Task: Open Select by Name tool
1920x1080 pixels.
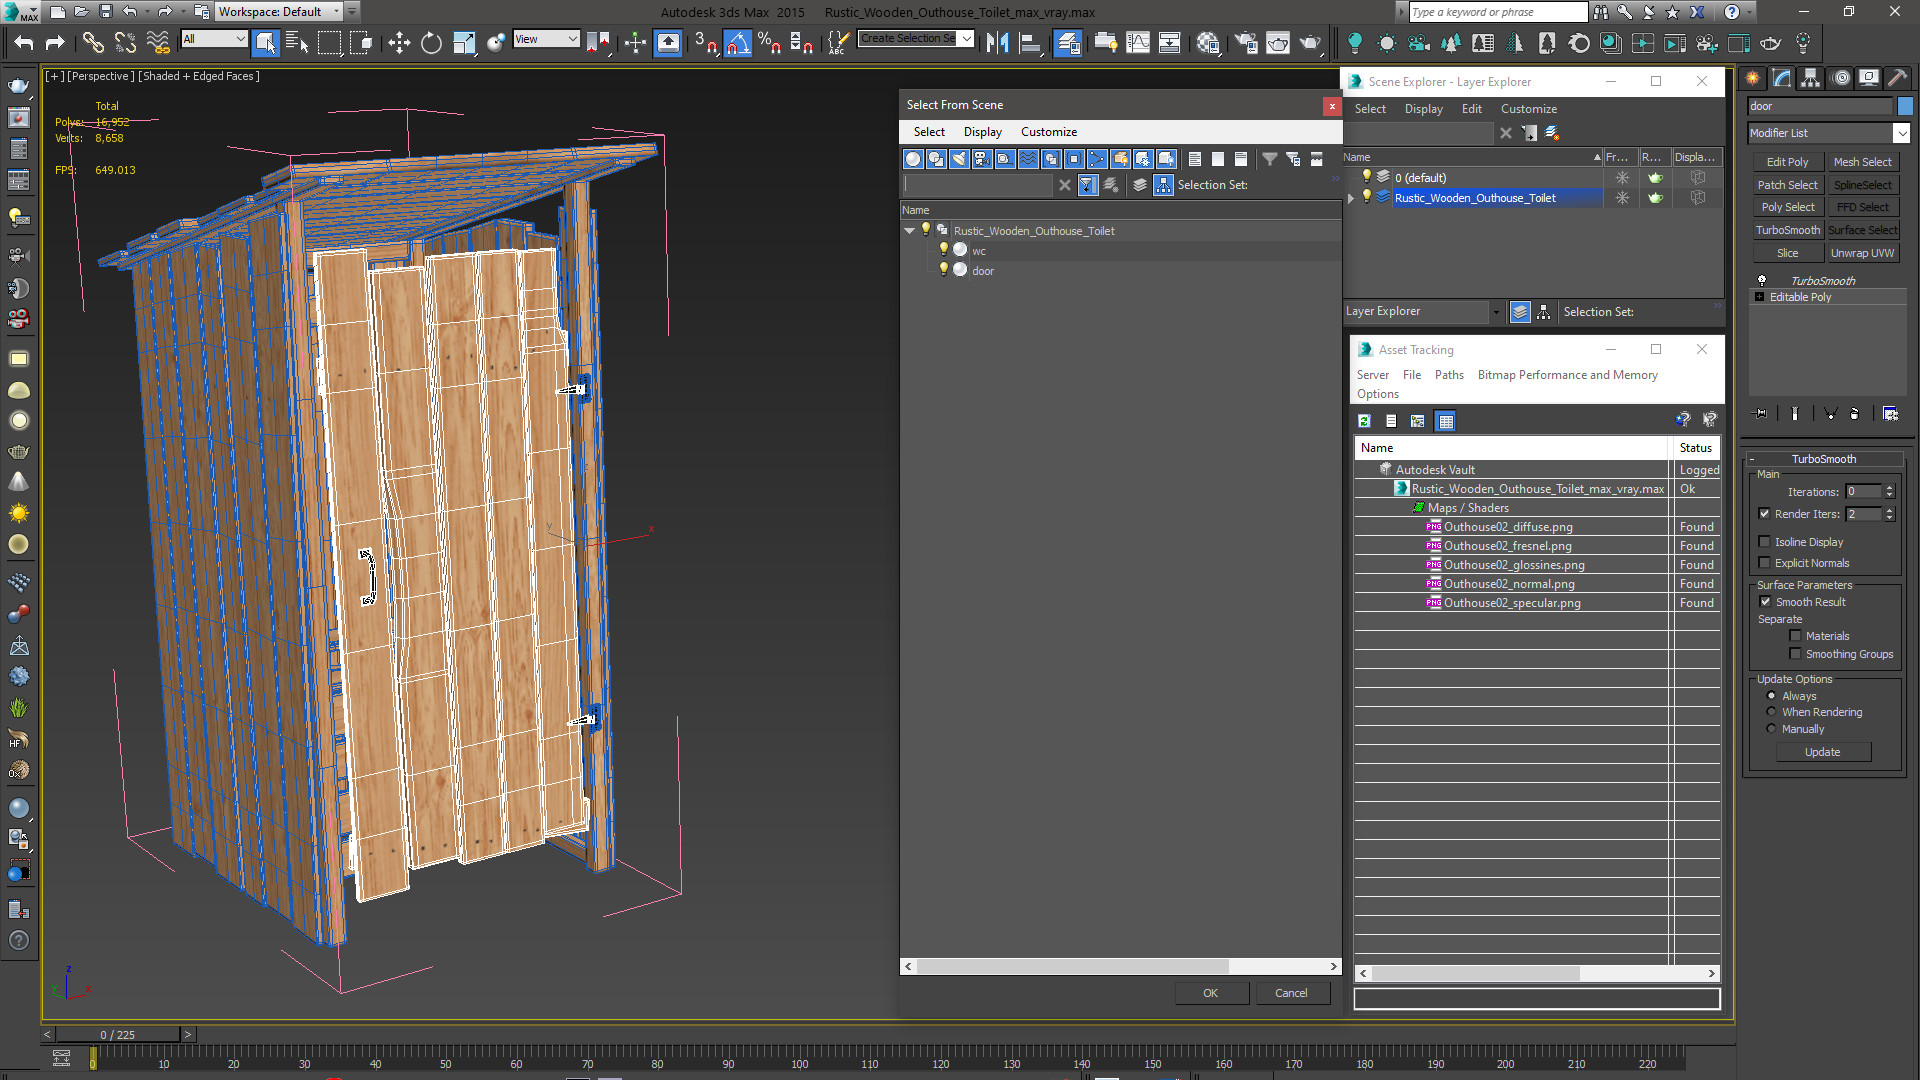Action: coord(297,42)
